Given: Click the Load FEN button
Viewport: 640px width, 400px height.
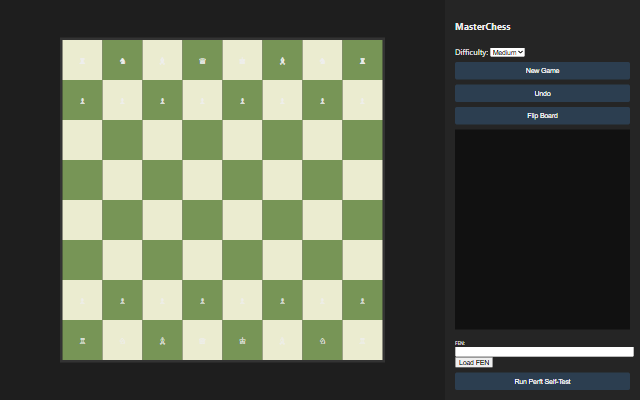Looking at the screenshot, I should point(474,362).
